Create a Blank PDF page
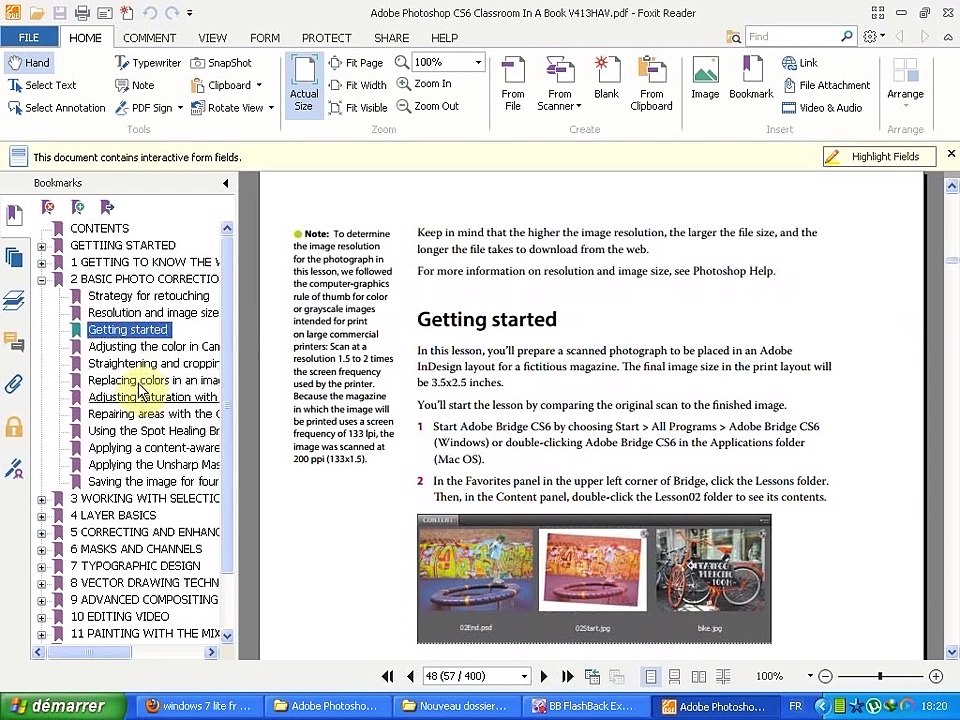 [606, 80]
